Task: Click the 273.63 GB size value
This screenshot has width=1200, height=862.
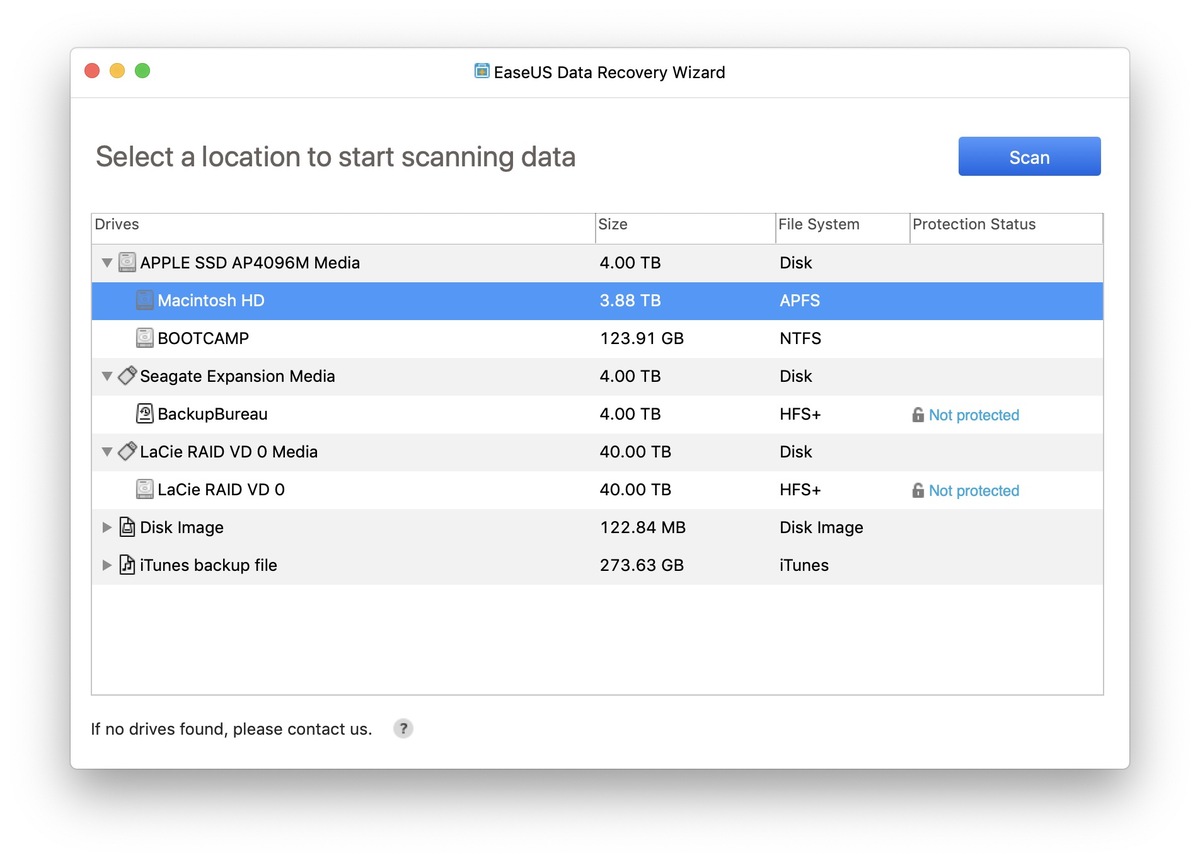Action: (641, 565)
